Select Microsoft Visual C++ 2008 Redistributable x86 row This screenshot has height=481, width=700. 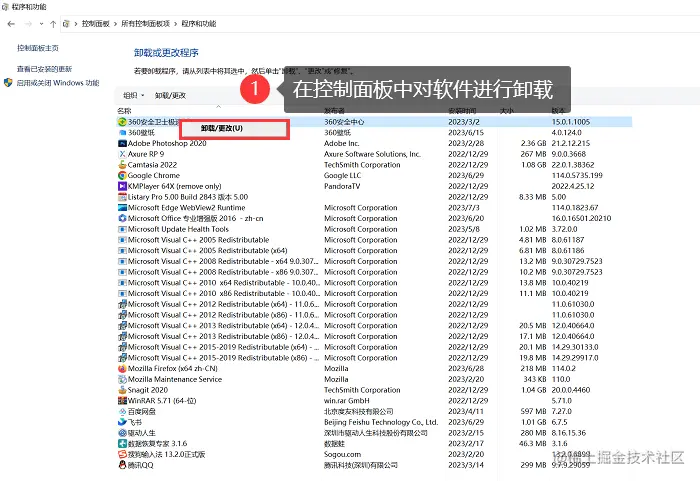[374, 272]
